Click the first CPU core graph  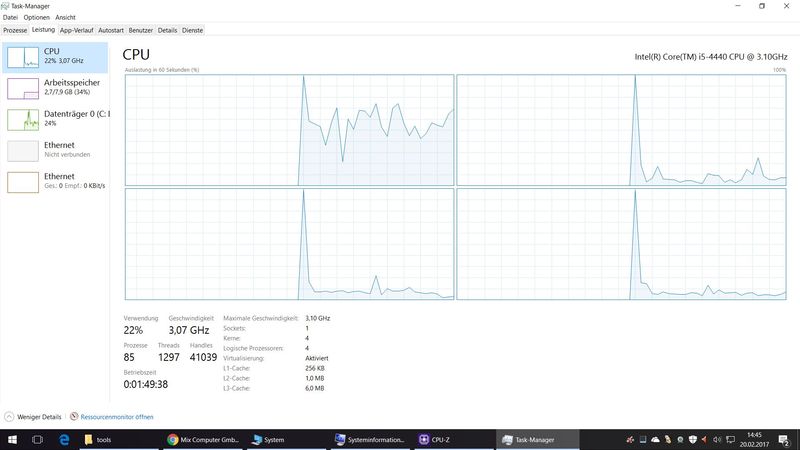(289, 130)
